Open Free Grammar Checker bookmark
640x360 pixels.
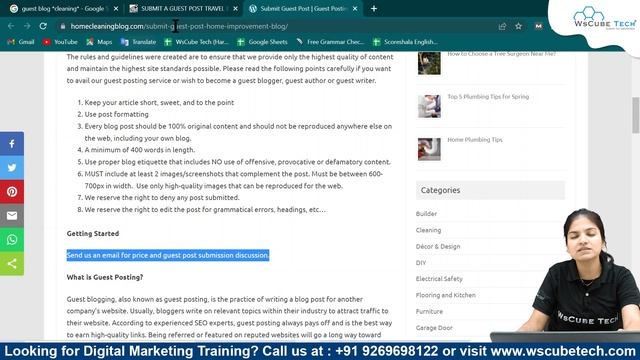coord(330,42)
